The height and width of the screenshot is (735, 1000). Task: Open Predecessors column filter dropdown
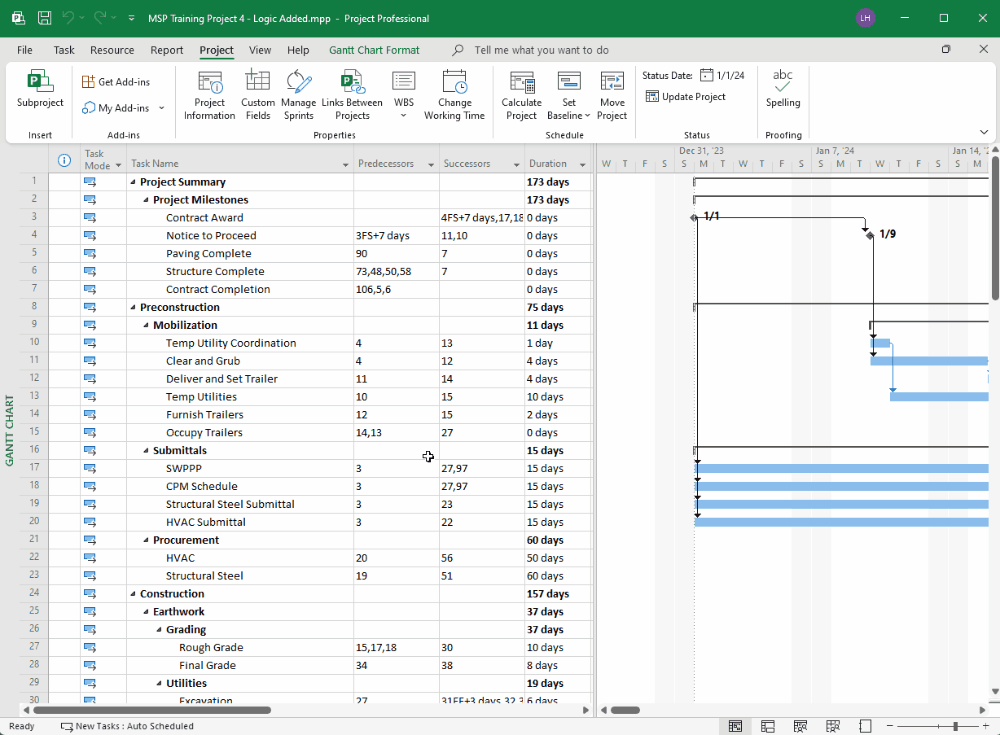(431, 165)
